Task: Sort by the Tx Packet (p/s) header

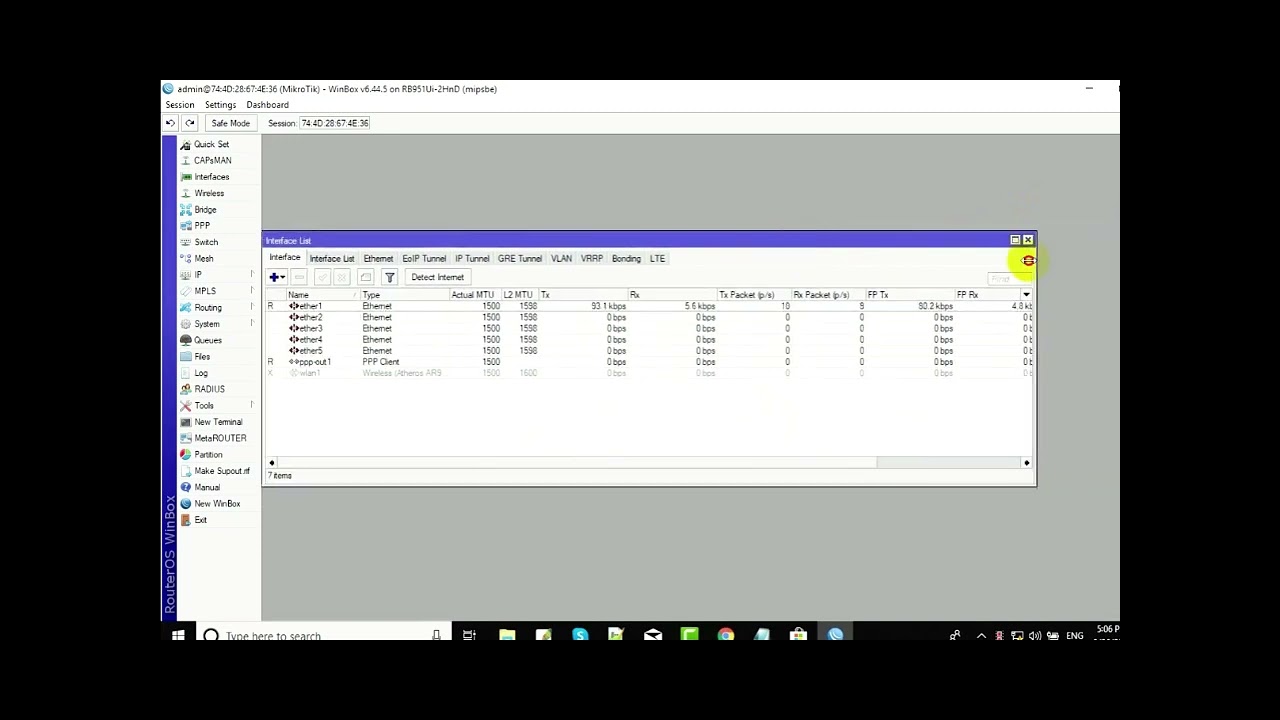Action: point(753,295)
